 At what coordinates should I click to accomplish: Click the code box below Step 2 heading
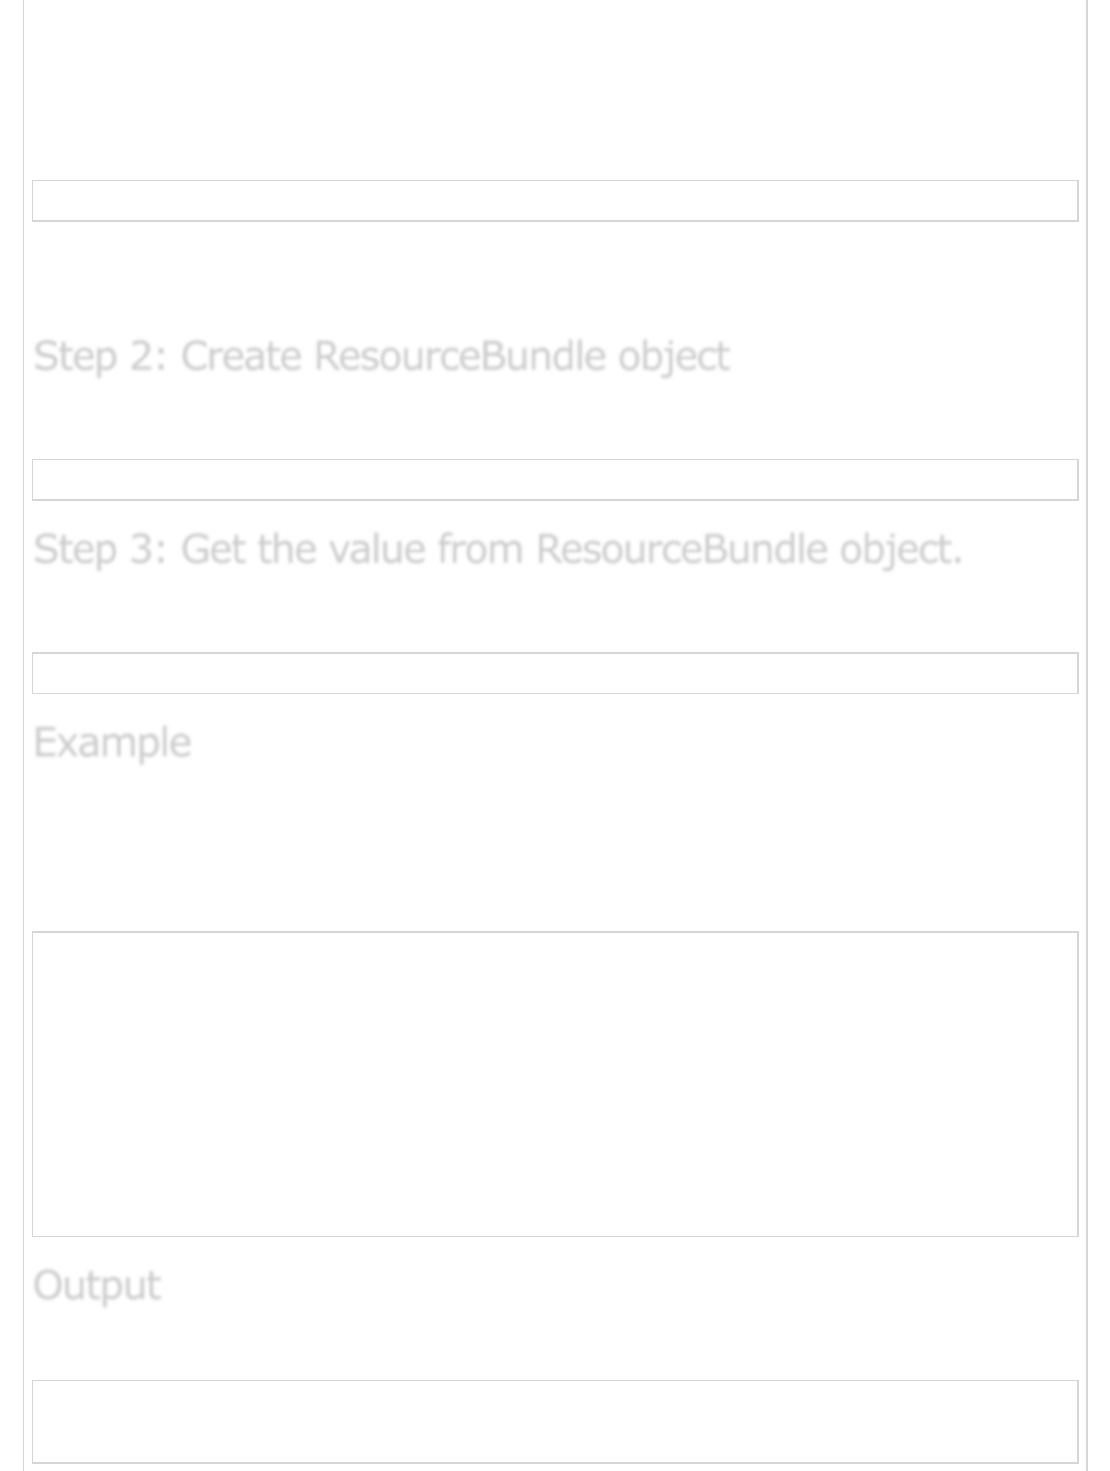pos(555,480)
